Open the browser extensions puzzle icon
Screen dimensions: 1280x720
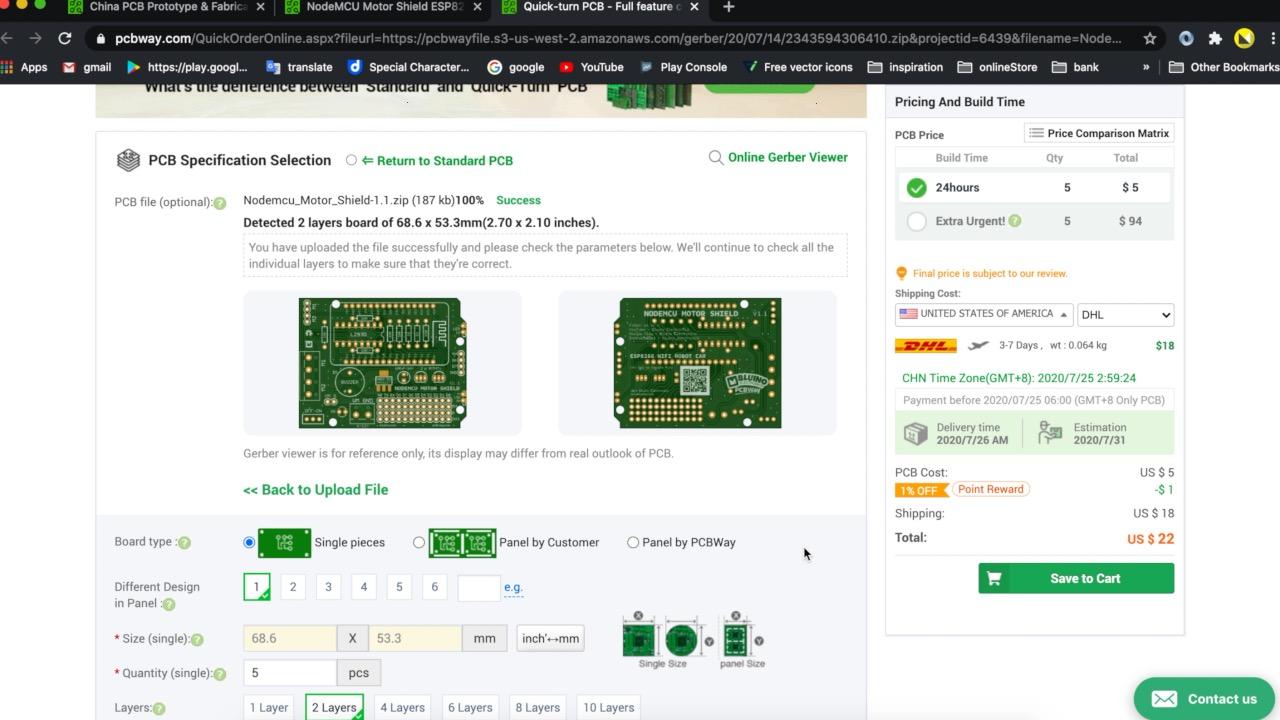point(1215,38)
